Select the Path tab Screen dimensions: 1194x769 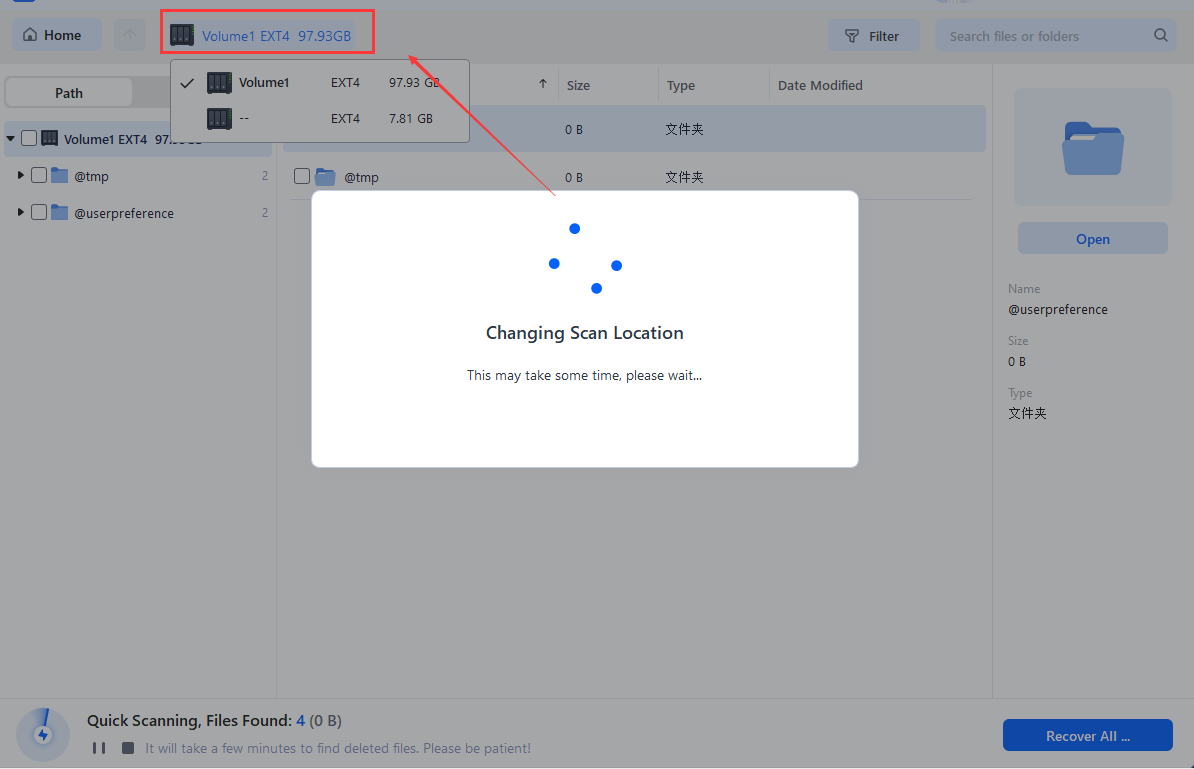(69, 93)
